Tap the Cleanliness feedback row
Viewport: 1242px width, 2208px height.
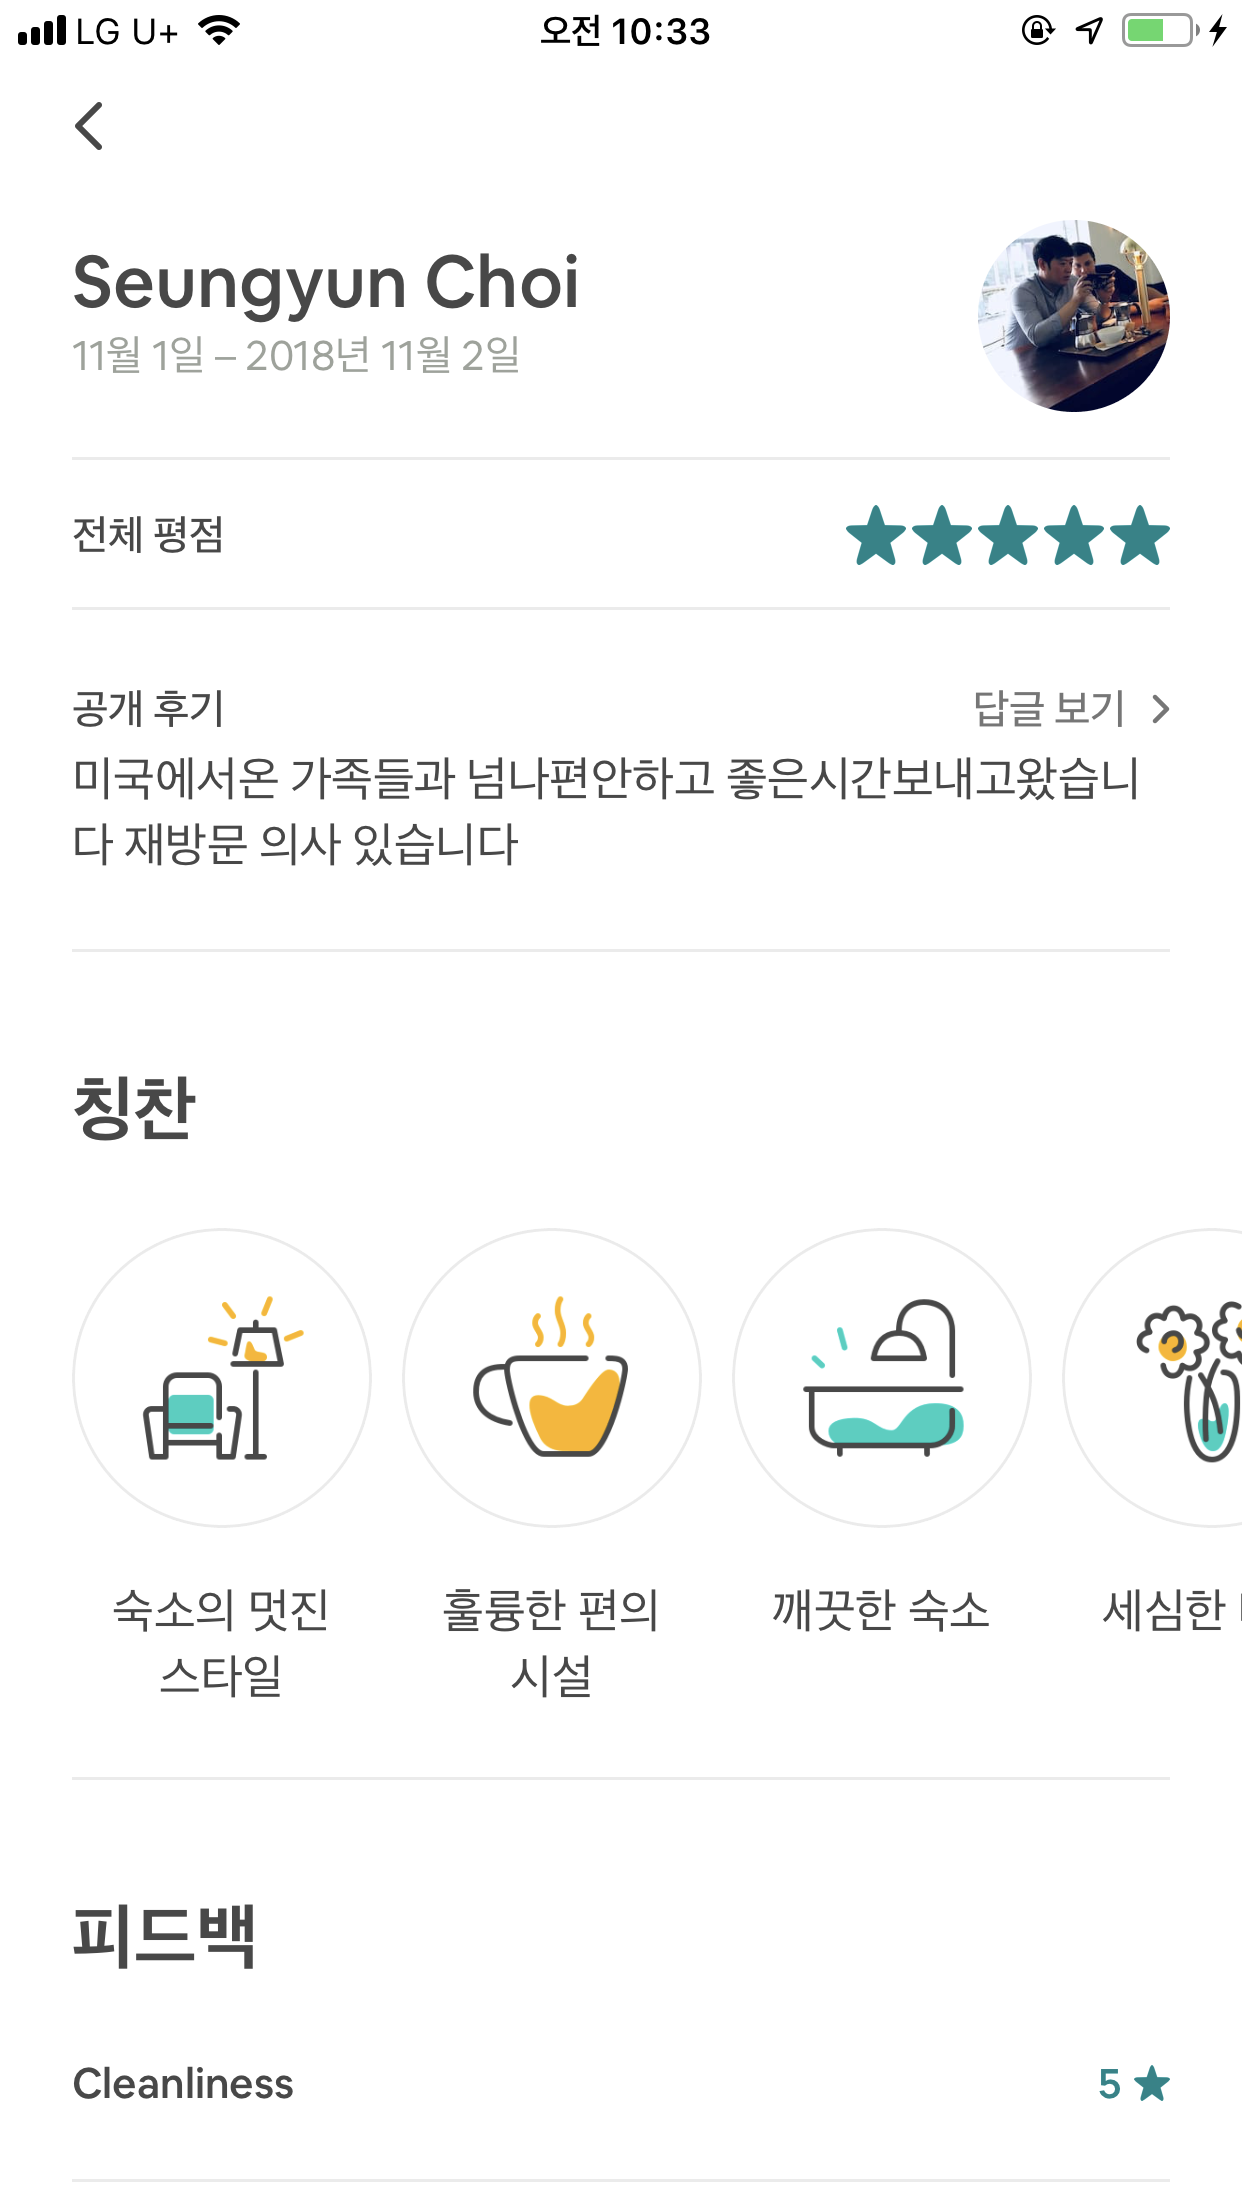point(184,2084)
